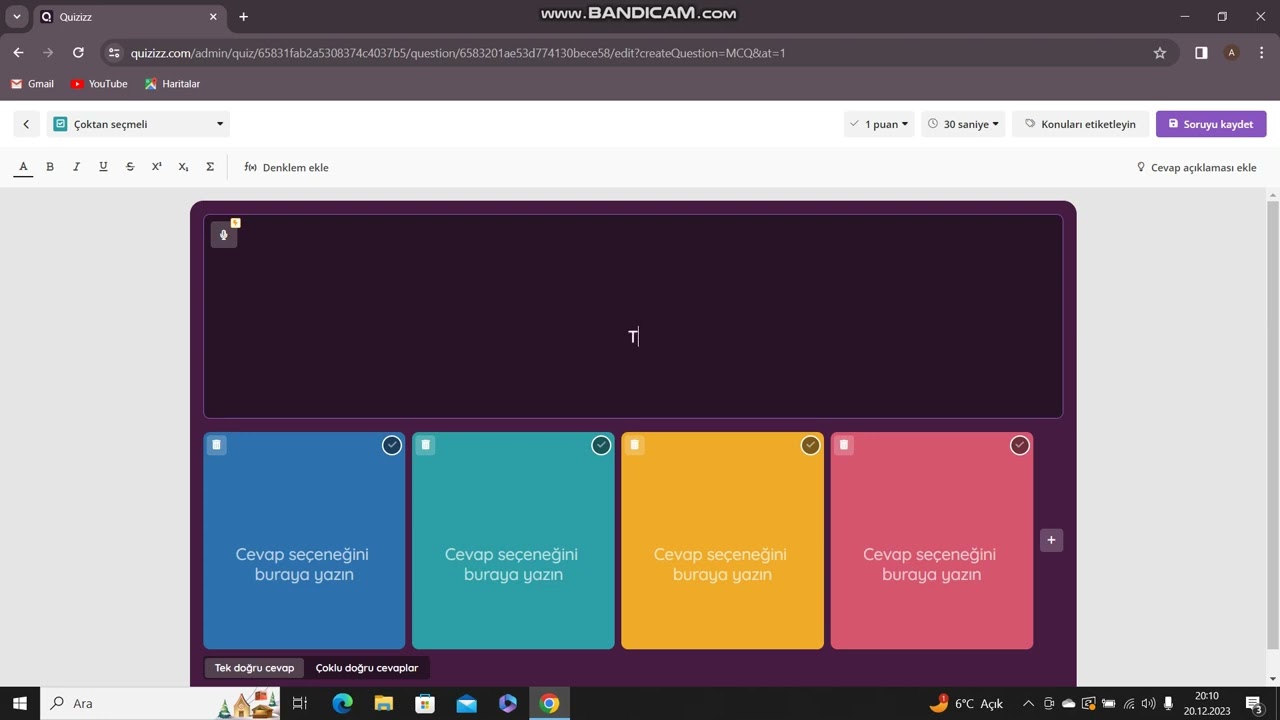Mark the teal answer as correct
Screen dimensions: 1280x720
point(601,445)
